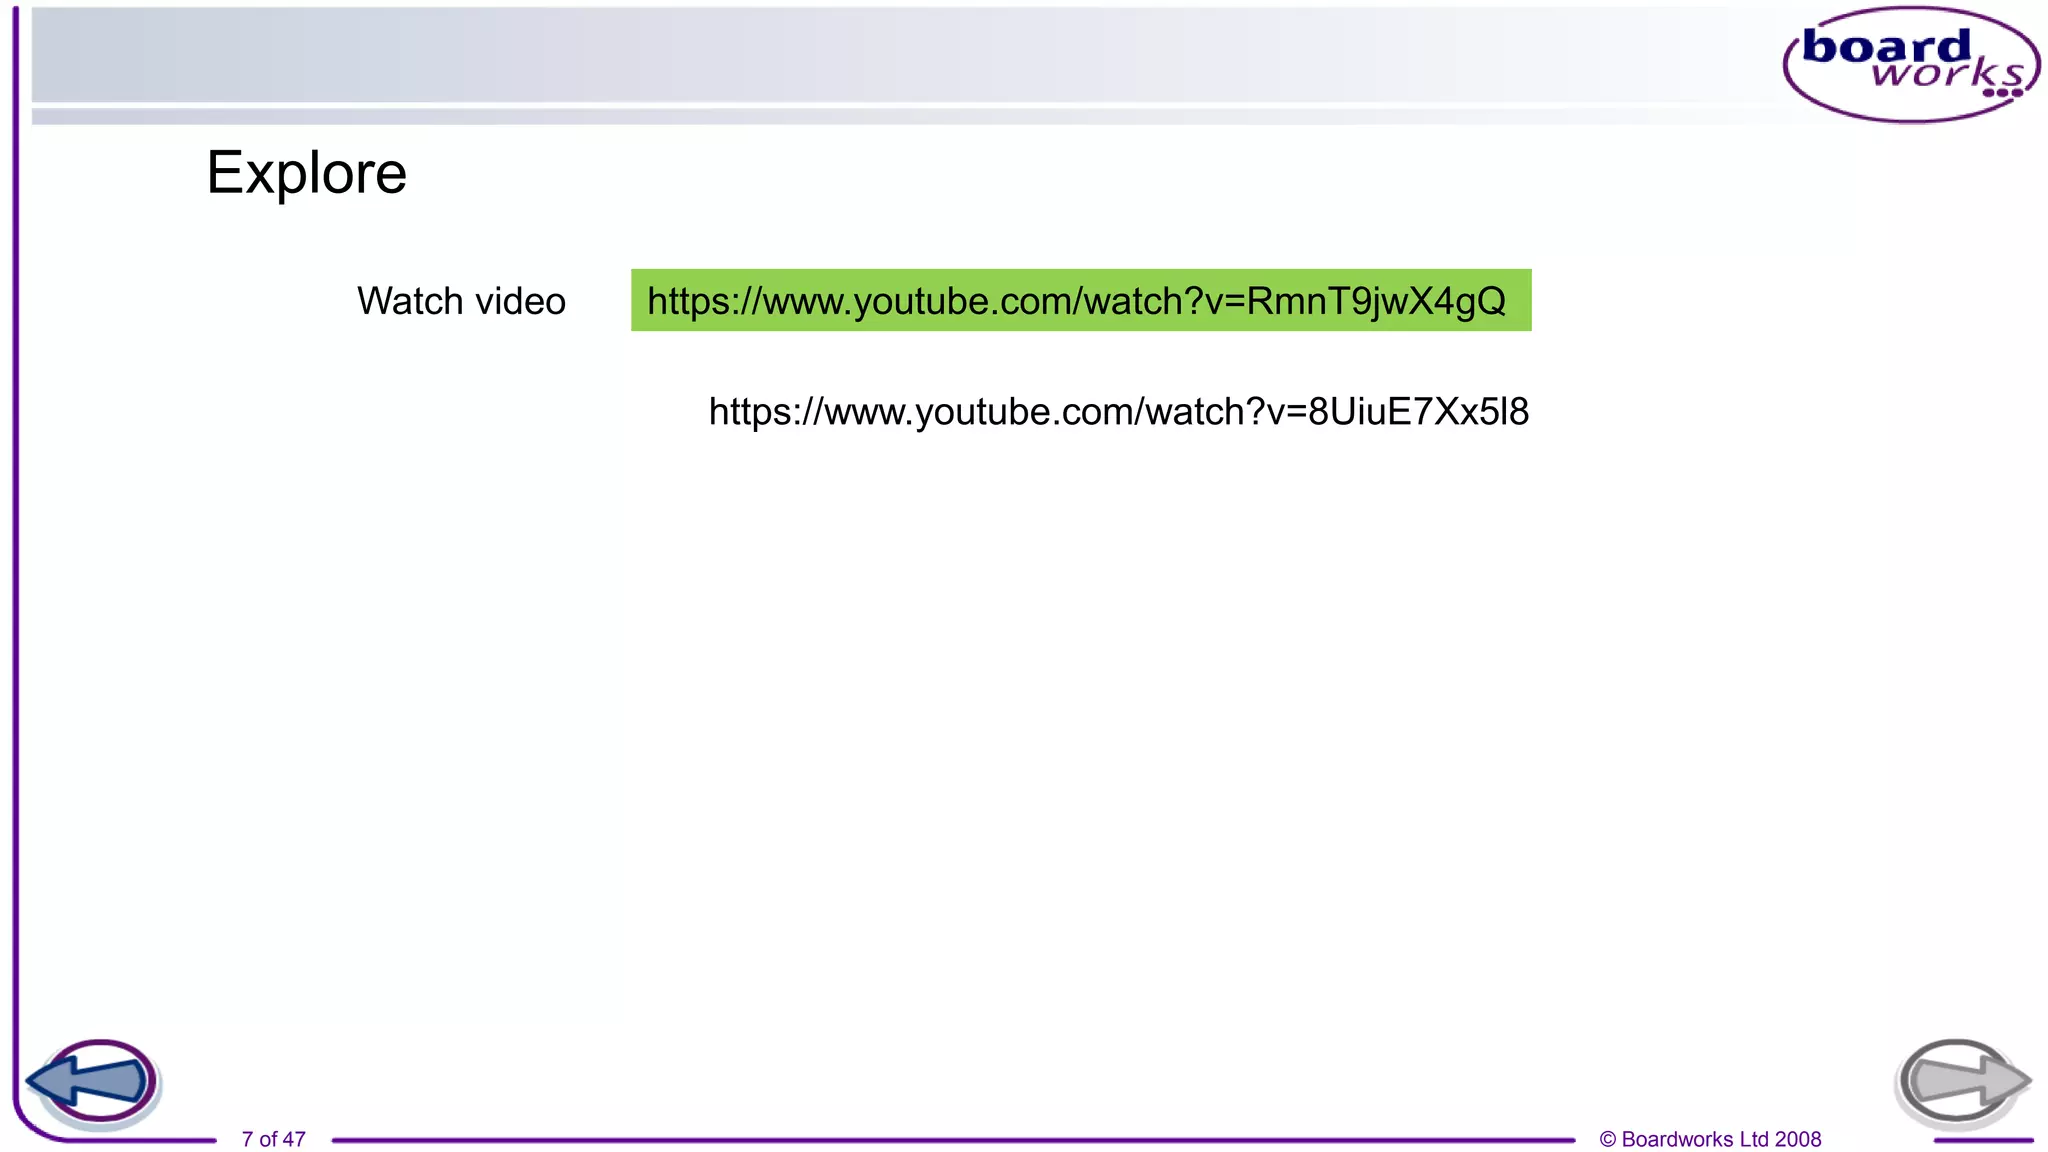Screen dimensions: 2048x1152
Task: Click the copyright symbol in the footer
Action: (1607, 1139)
